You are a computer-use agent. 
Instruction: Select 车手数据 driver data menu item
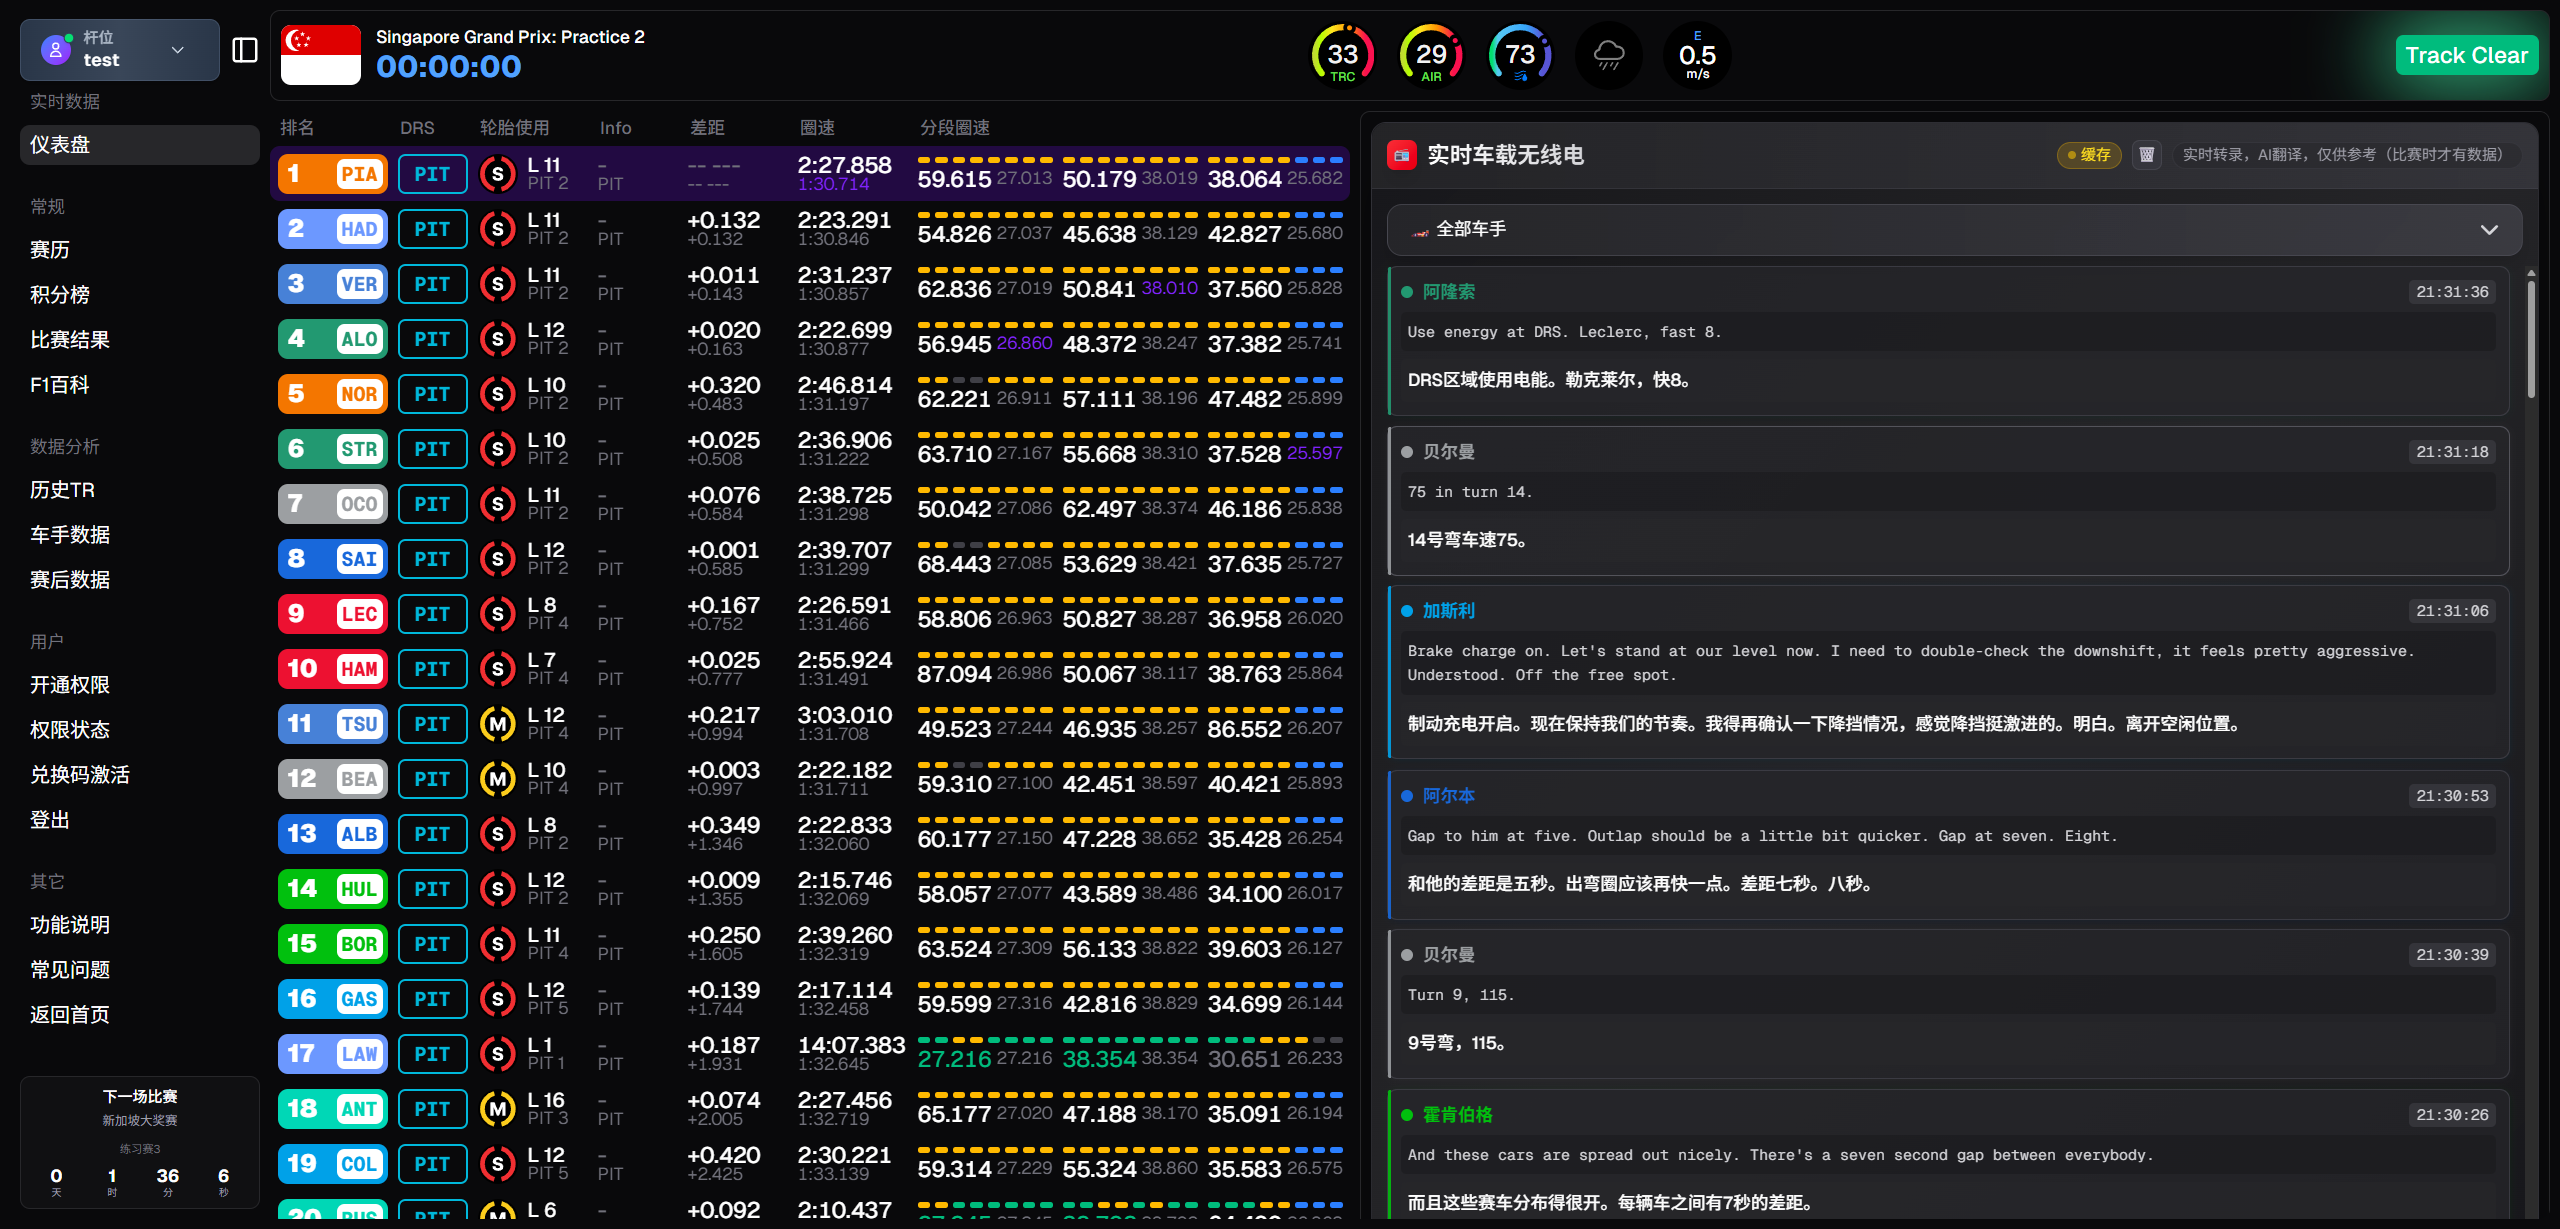click(70, 535)
